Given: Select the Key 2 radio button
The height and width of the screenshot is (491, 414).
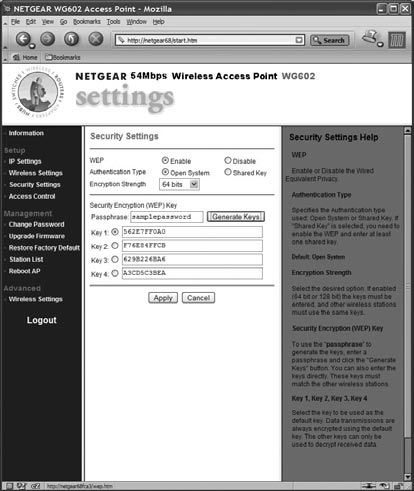Looking at the screenshot, I should [x=115, y=246].
